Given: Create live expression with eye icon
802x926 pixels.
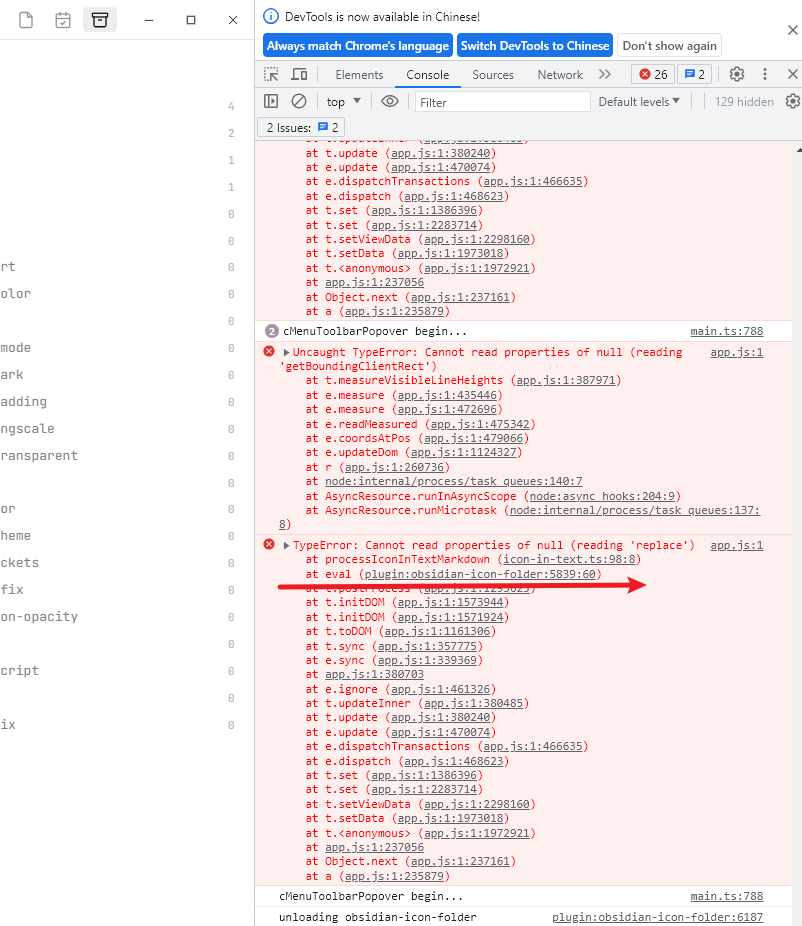Looking at the screenshot, I should [x=390, y=102].
